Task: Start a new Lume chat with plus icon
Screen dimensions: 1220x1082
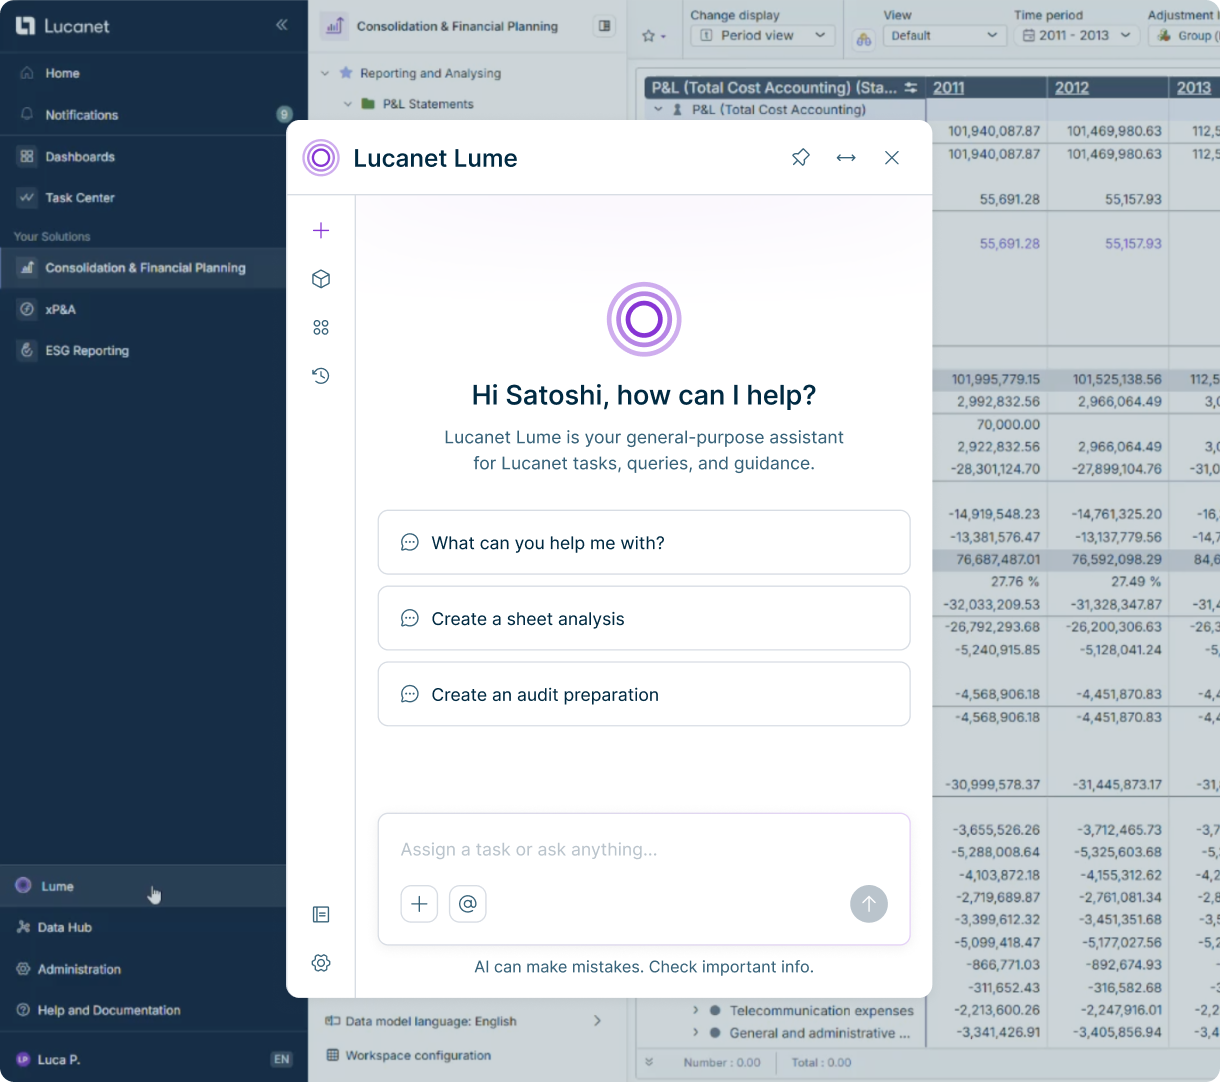Action: pyautogui.click(x=321, y=231)
